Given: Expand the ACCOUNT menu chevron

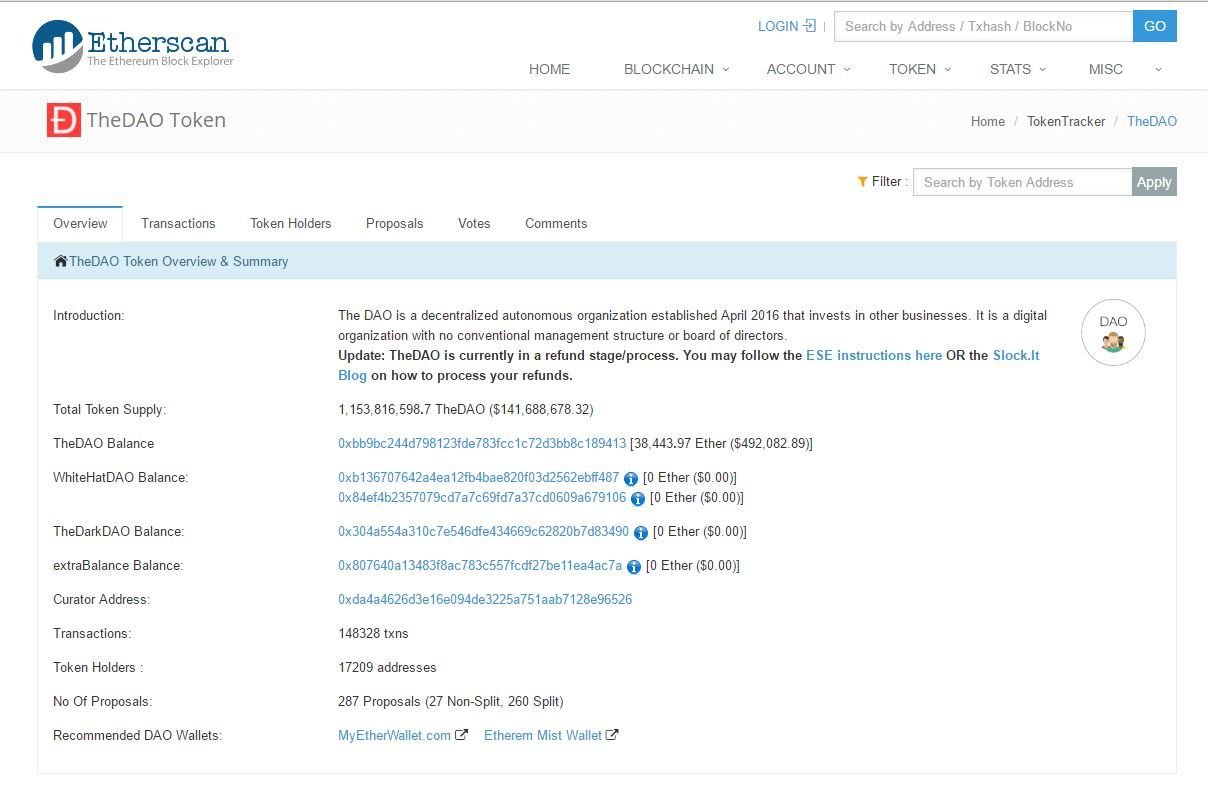Looking at the screenshot, I should 847,69.
